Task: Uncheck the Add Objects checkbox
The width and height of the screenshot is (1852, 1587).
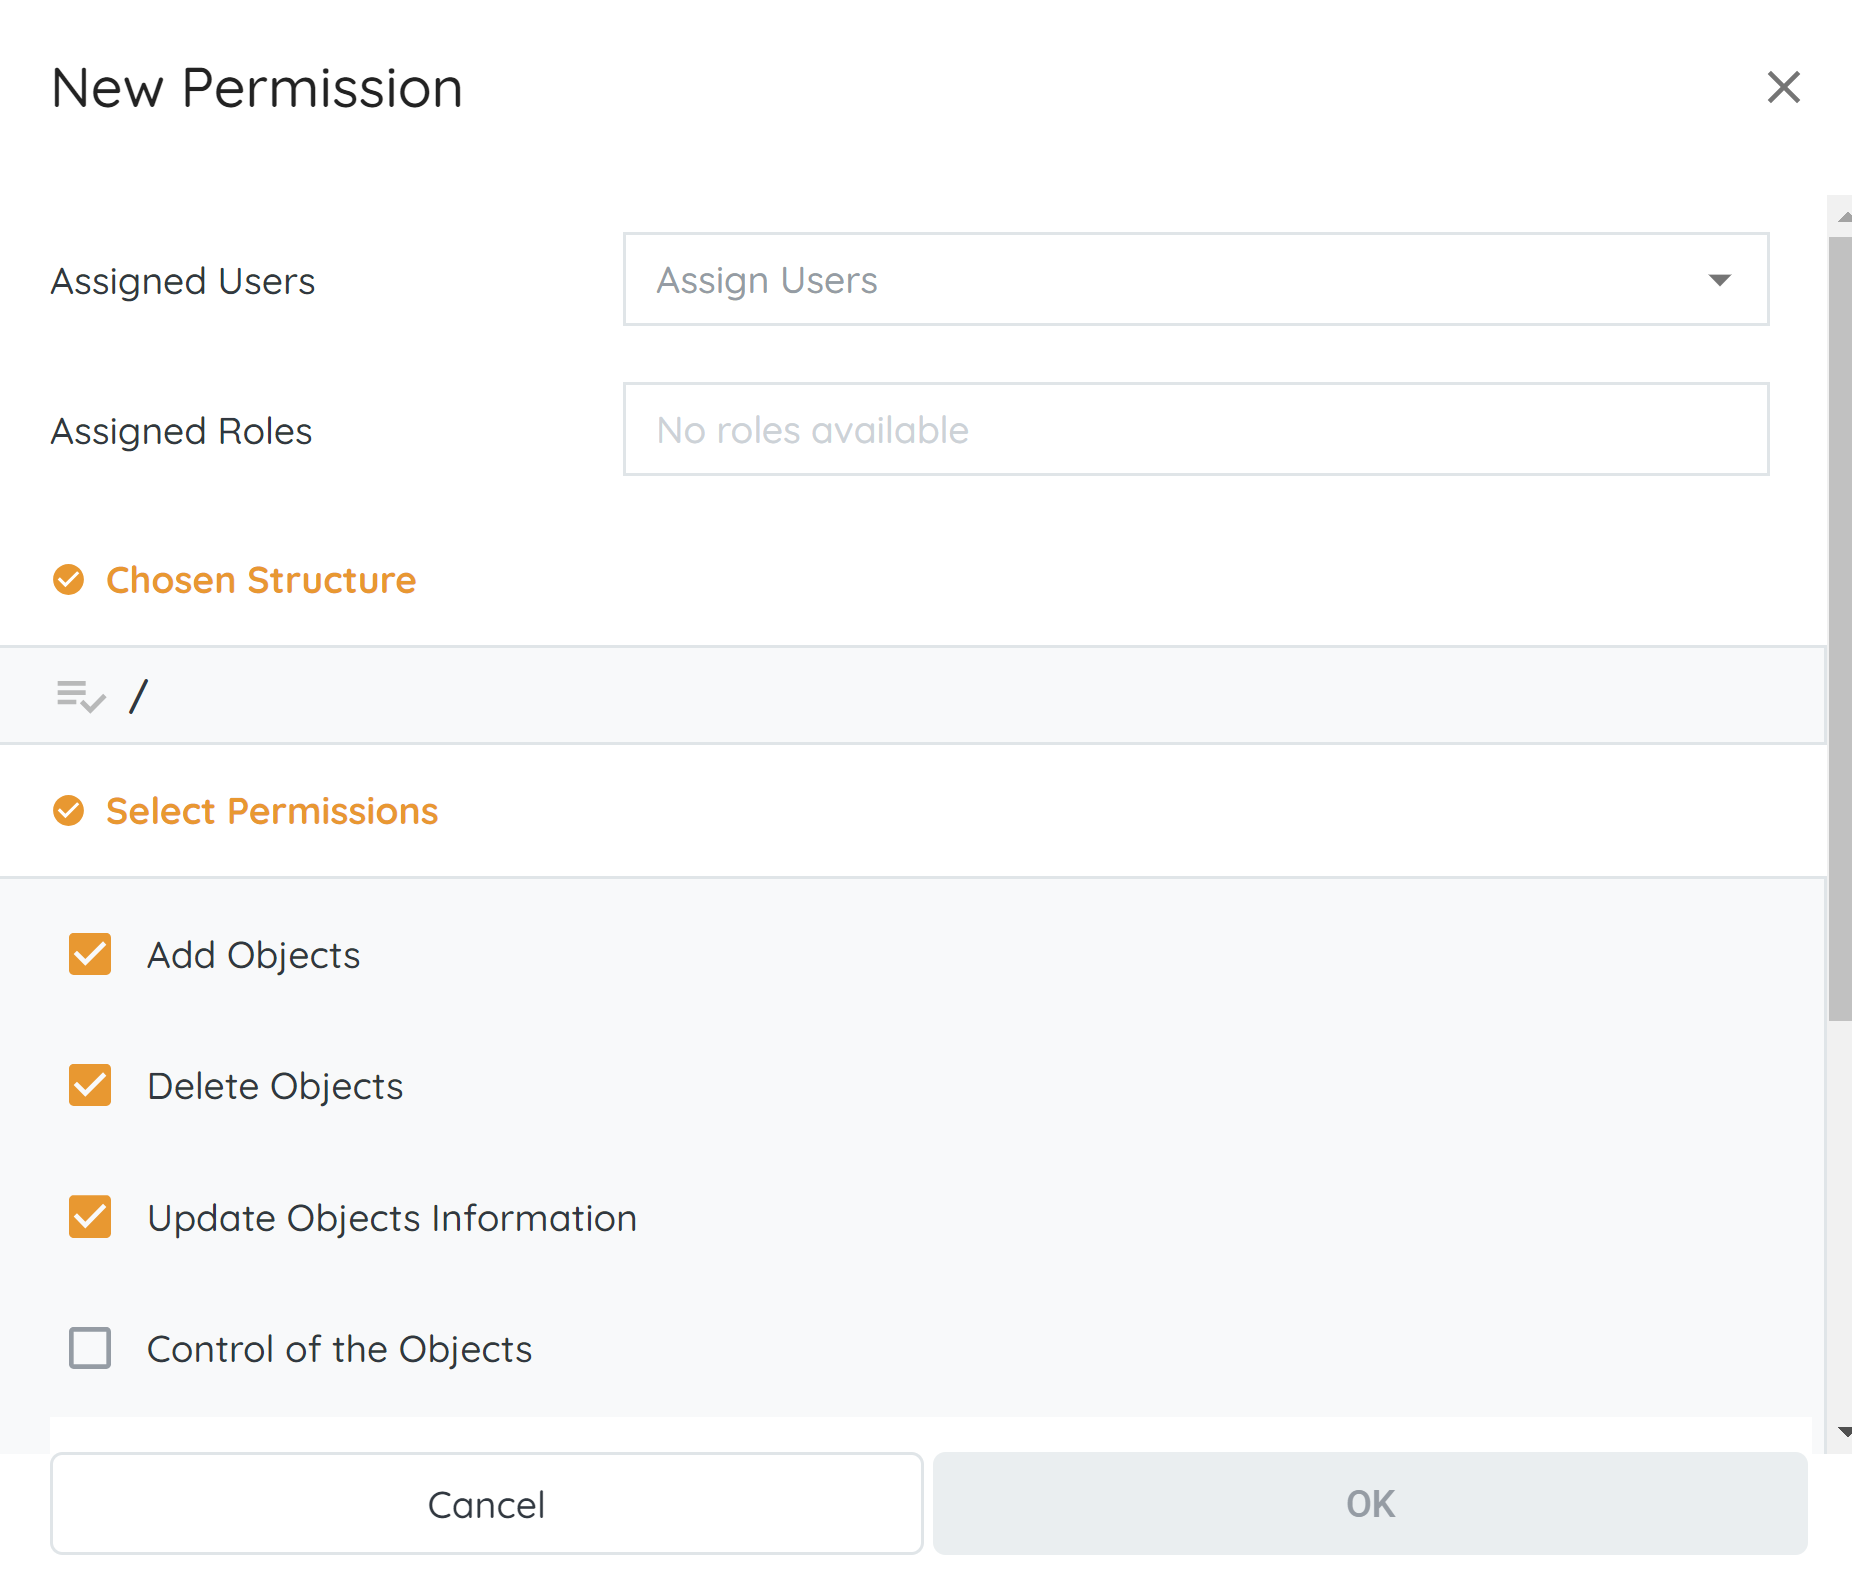Action: coord(90,955)
